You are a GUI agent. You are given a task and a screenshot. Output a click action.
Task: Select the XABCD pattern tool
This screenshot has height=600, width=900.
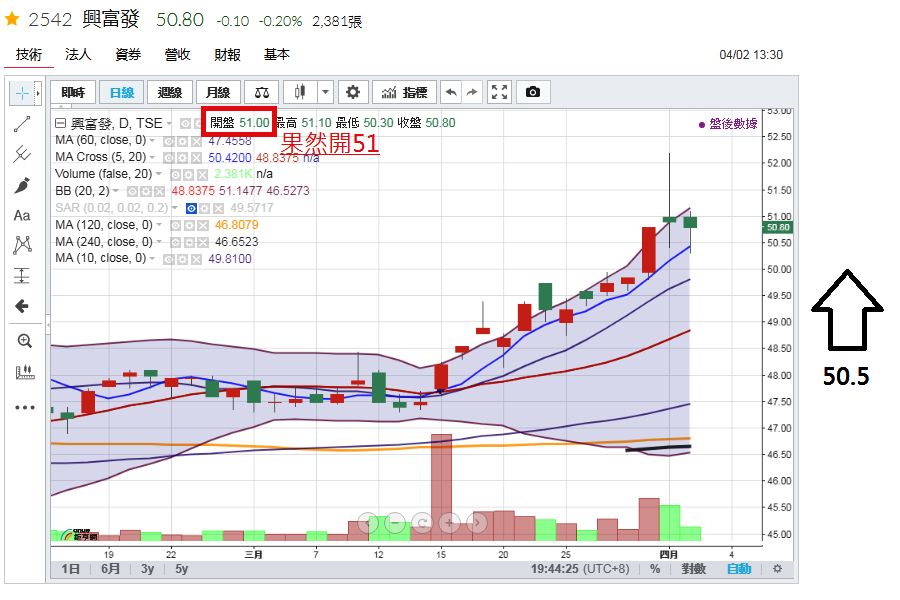22,245
